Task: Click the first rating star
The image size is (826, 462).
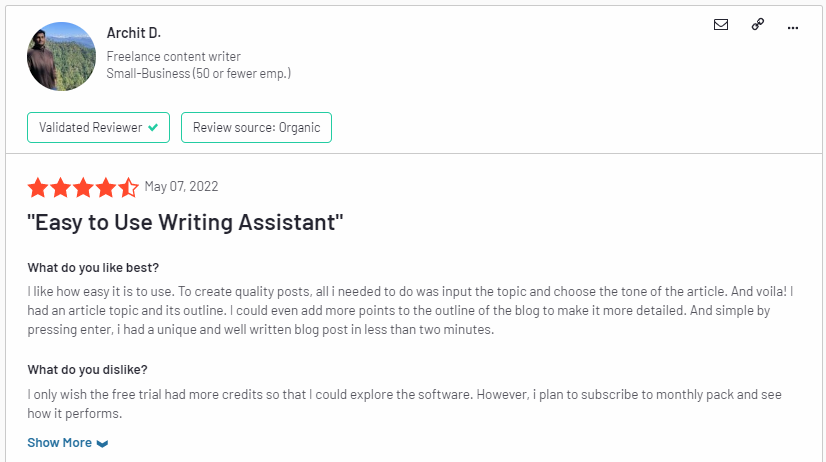Action: [x=38, y=188]
